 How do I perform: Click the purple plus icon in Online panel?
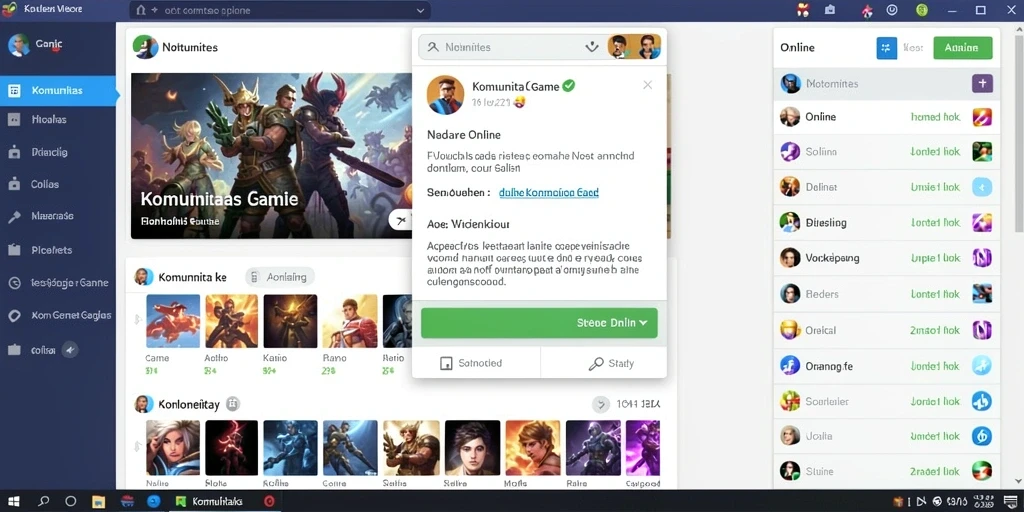(x=982, y=84)
